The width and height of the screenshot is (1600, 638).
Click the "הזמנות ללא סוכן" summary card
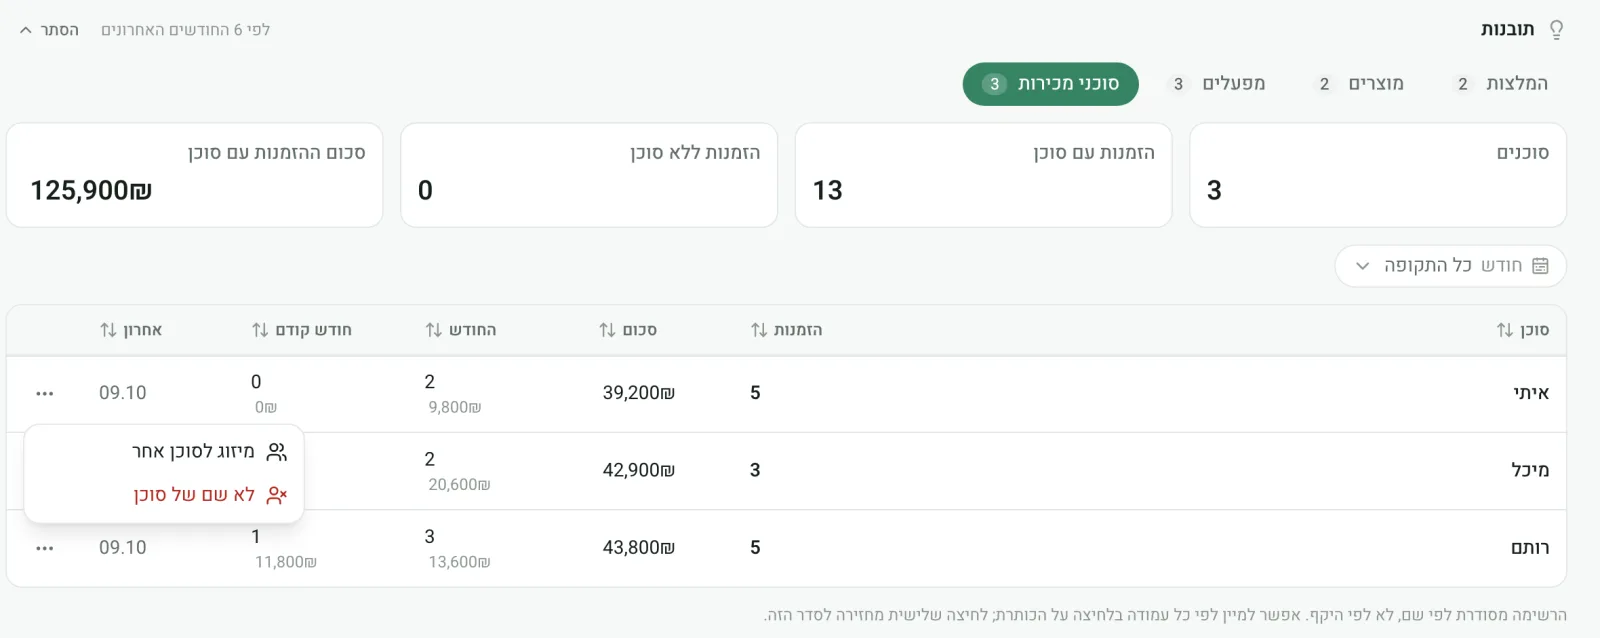(x=589, y=175)
